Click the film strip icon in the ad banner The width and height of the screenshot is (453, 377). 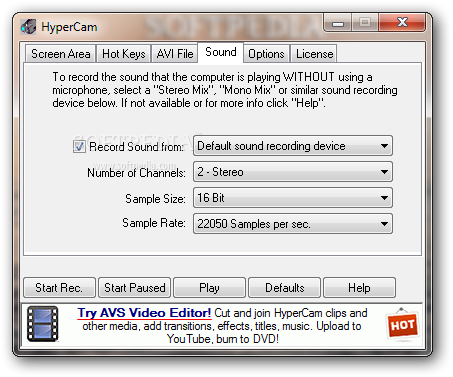point(43,324)
